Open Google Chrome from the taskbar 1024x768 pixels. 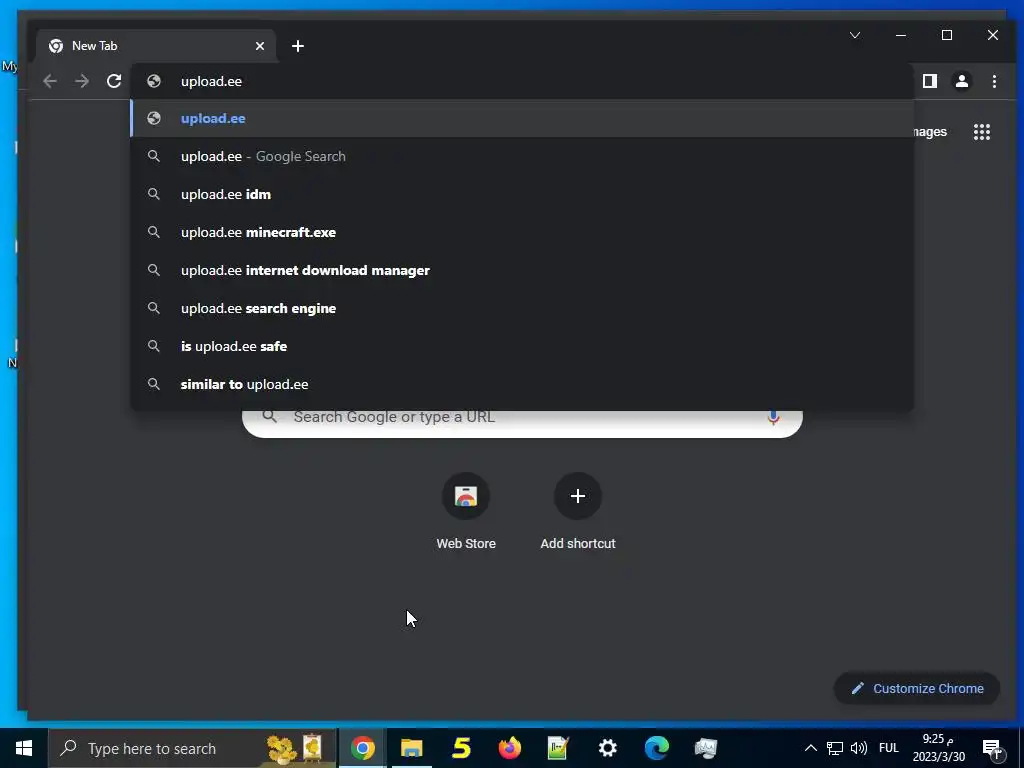click(362, 748)
